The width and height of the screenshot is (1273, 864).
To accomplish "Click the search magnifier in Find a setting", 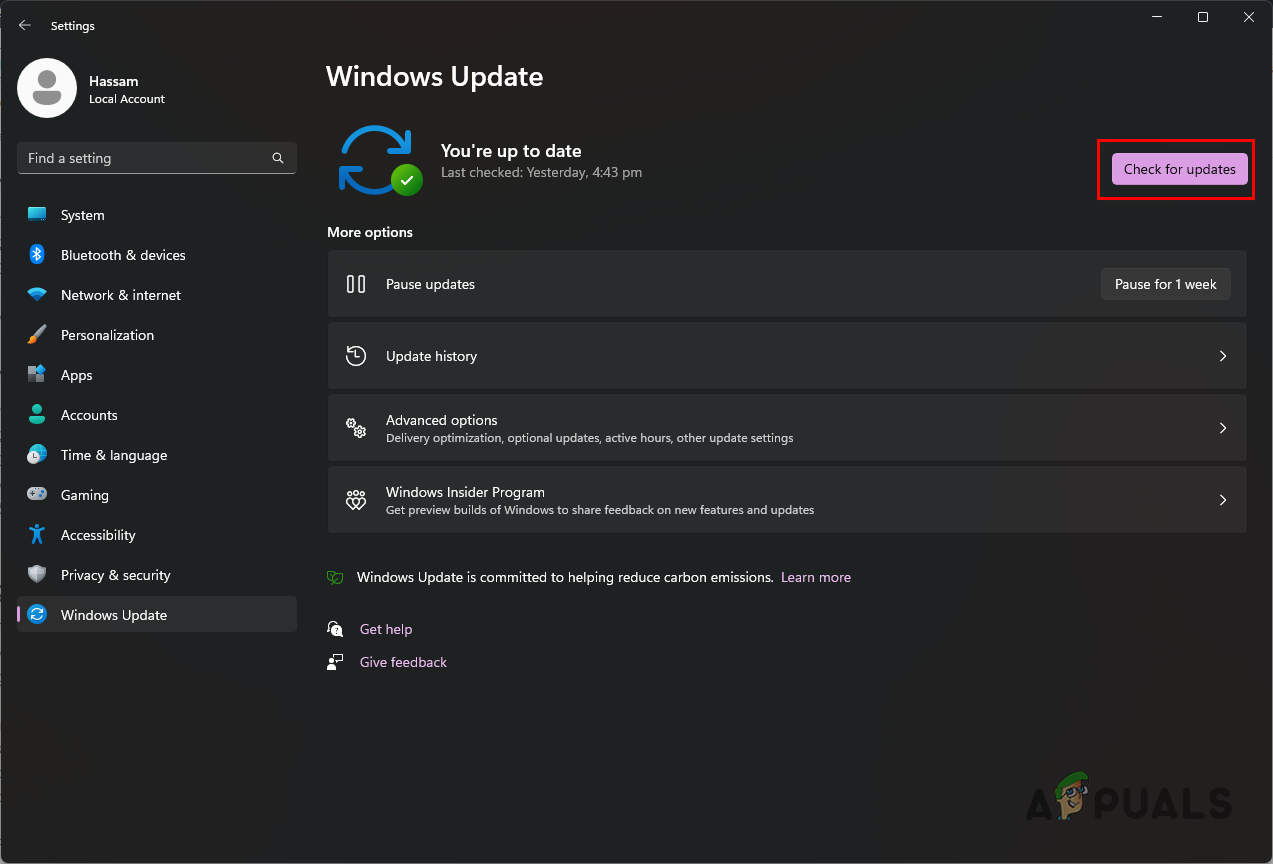I will click(277, 157).
